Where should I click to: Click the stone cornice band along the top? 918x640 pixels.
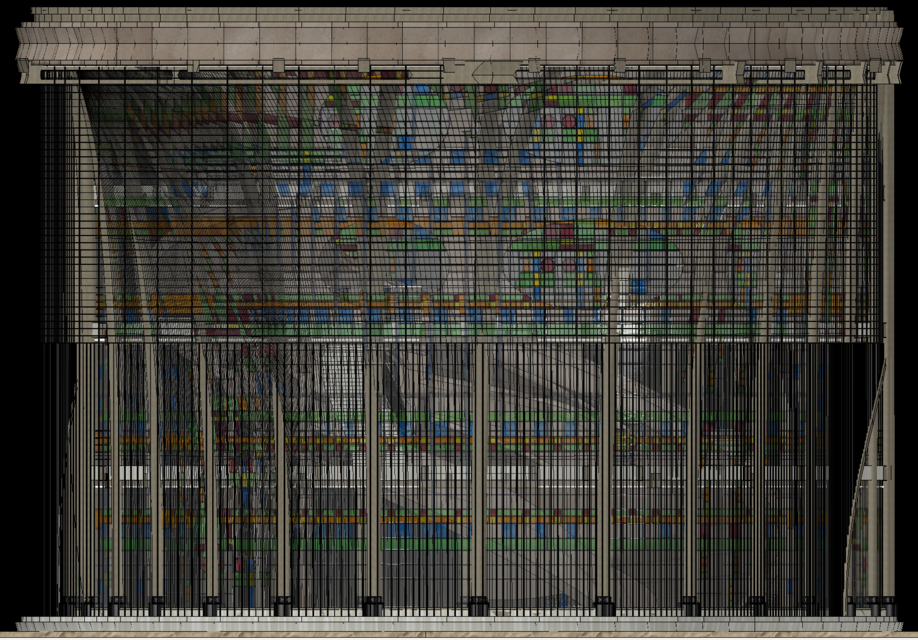pos(459,40)
